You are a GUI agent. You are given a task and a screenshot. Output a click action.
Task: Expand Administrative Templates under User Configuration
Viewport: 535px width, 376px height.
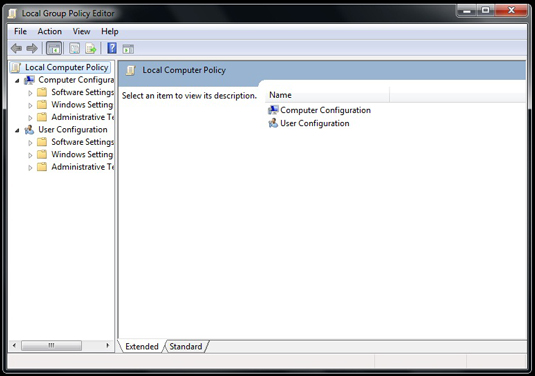pyautogui.click(x=30, y=168)
